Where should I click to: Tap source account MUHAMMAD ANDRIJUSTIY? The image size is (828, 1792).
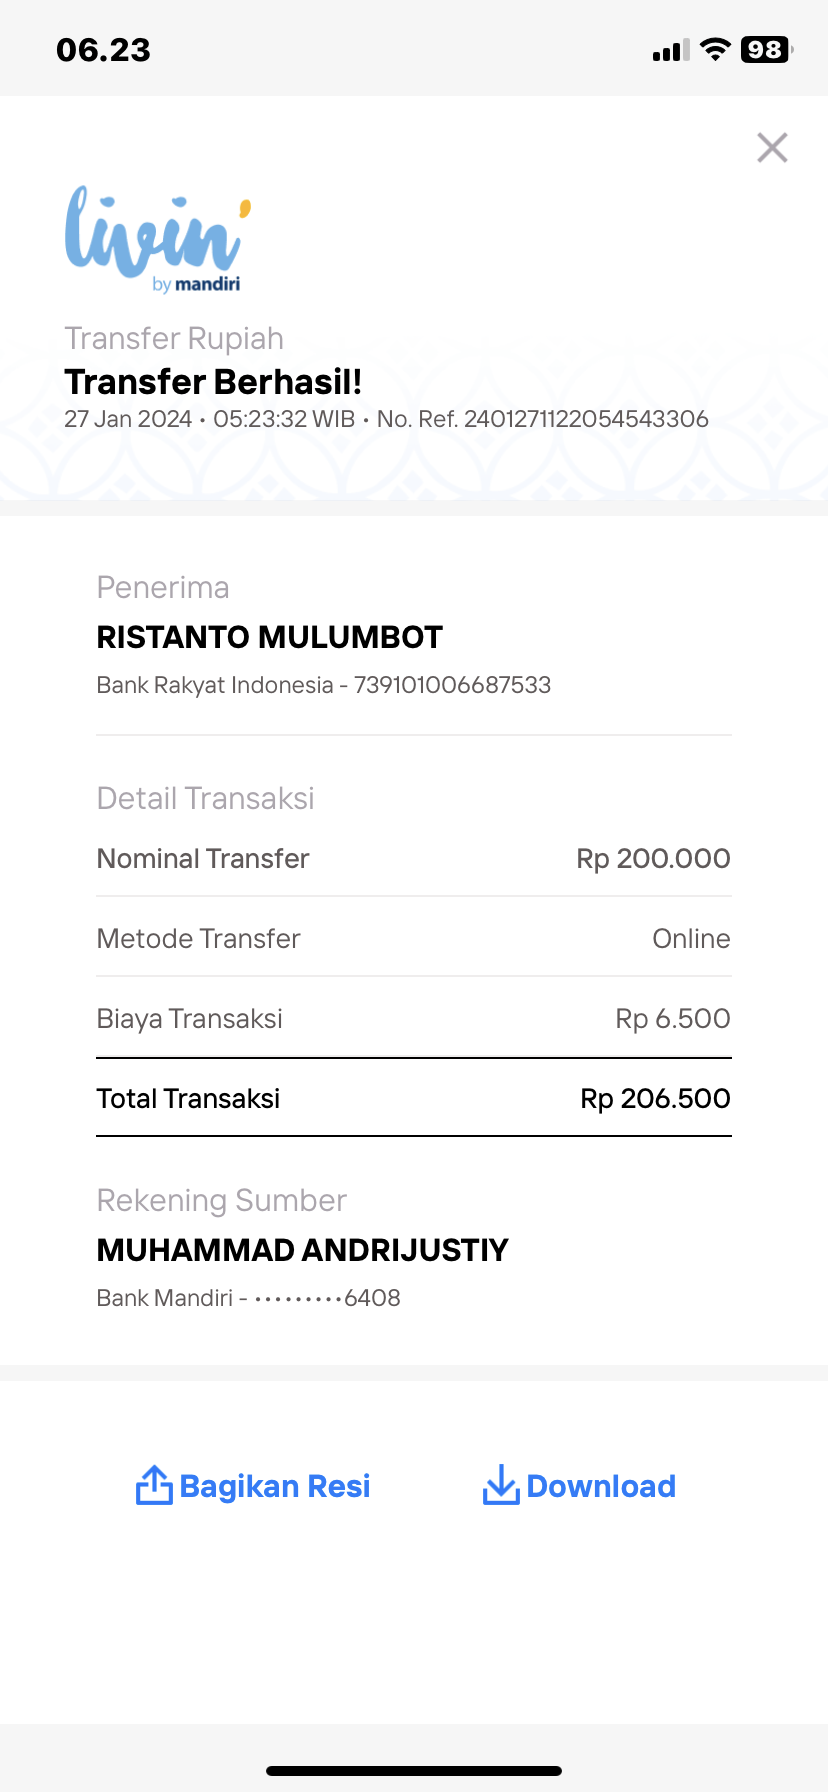click(303, 1250)
